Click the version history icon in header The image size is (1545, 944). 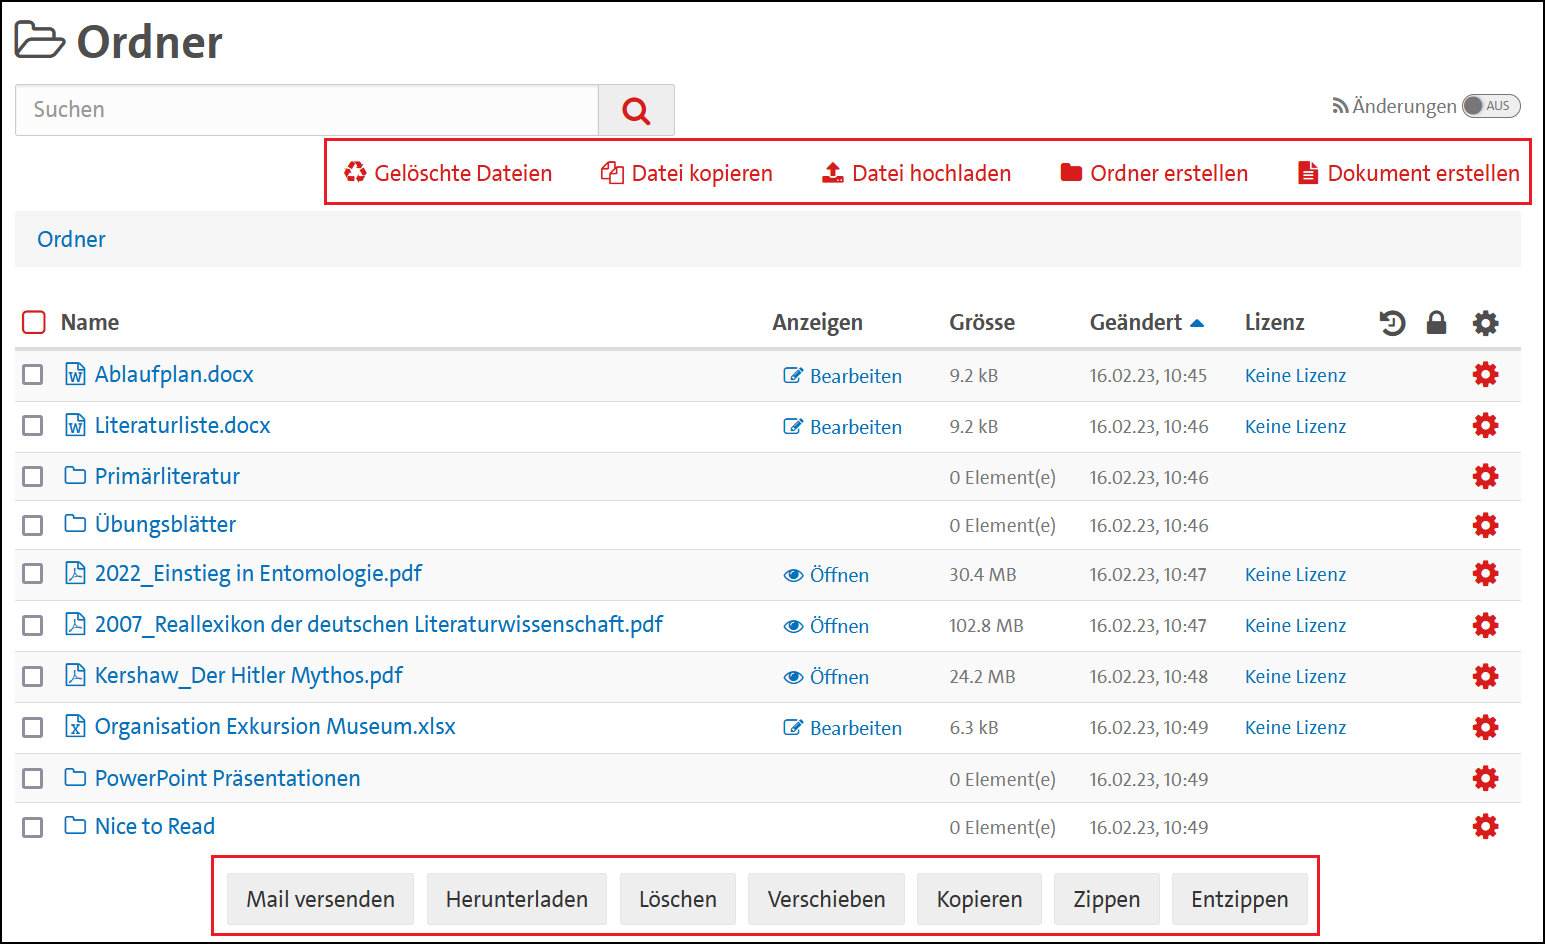point(1392,323)
